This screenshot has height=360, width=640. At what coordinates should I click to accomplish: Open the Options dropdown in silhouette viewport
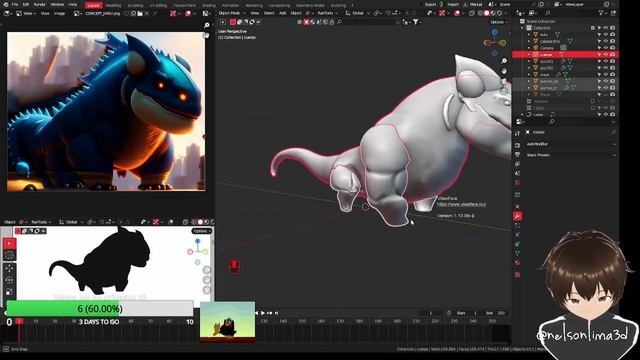202,231
